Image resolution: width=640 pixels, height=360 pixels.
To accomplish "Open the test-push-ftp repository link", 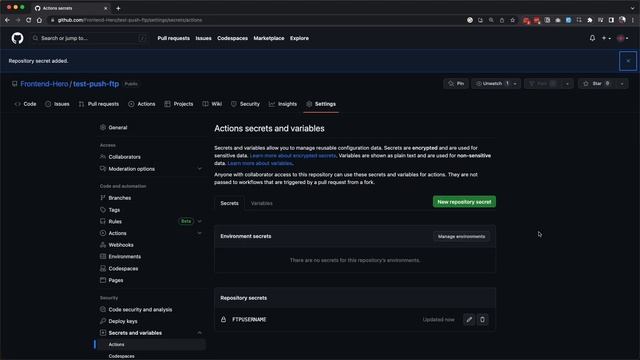I will point(96,84).
